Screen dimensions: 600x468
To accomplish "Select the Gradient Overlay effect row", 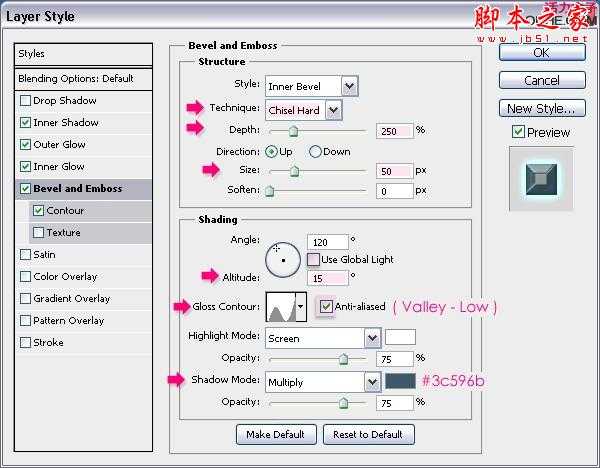I will click(x=83, y=299).
